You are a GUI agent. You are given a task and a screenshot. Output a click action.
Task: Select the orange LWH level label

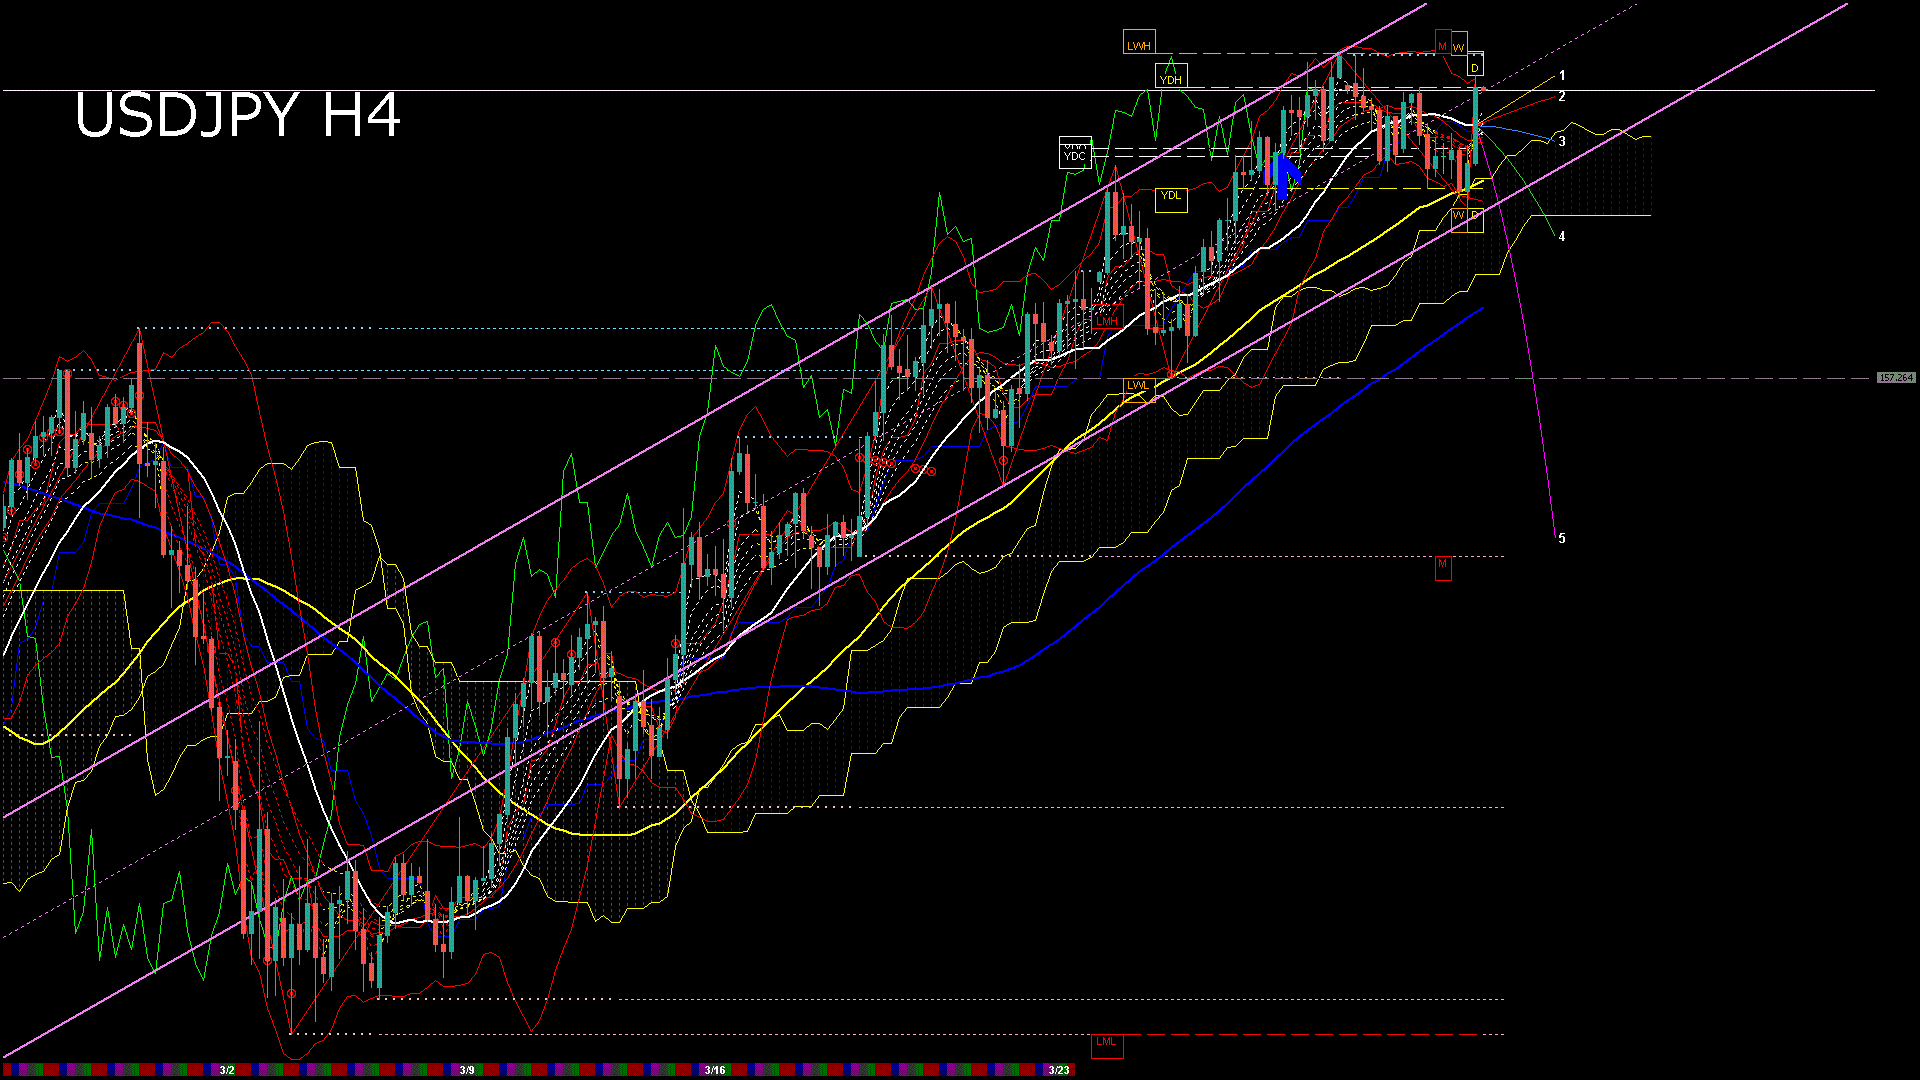coord(1138,45)
